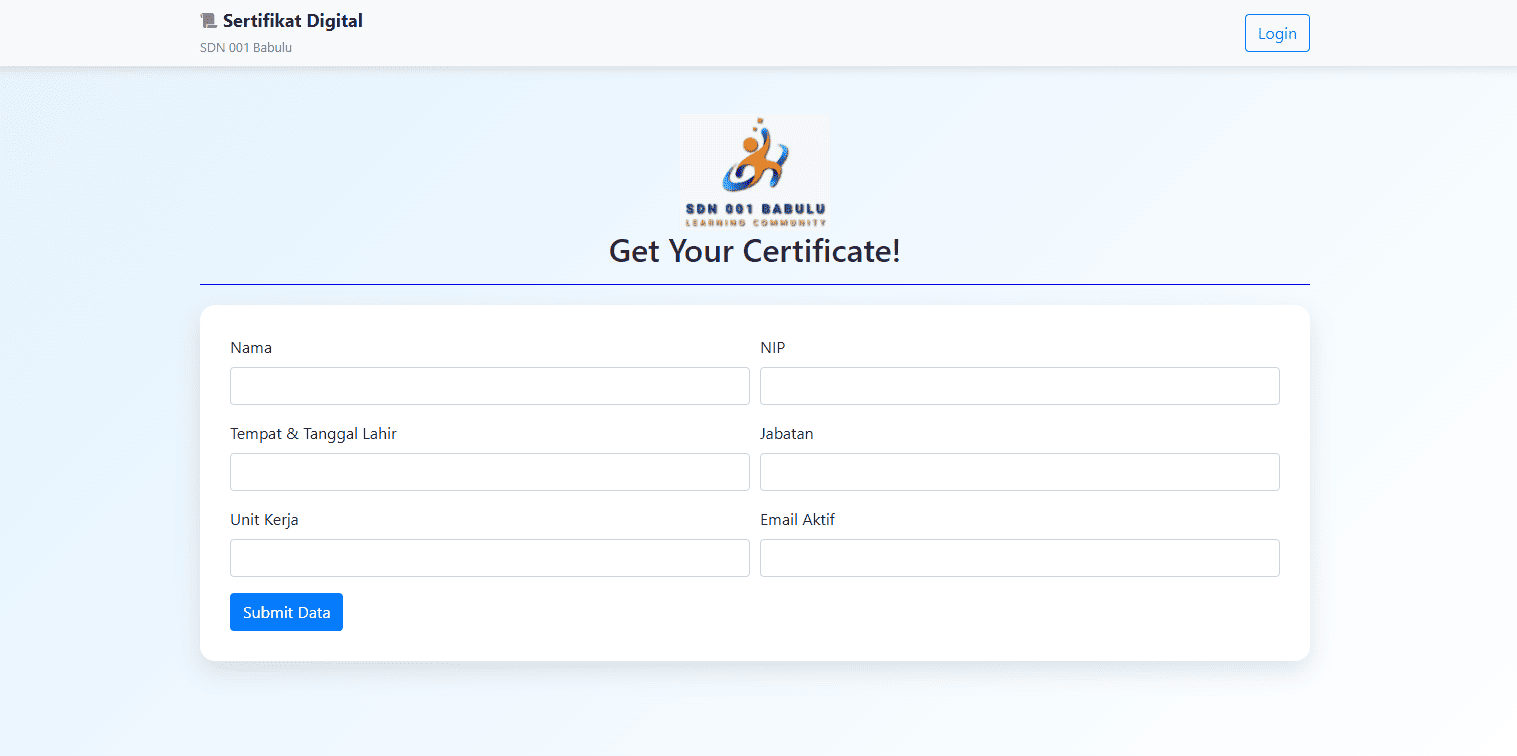The height and width of the screenshot is (756, 1517).
Task: Click the Jabatan label text
Action: coord(787,434)
